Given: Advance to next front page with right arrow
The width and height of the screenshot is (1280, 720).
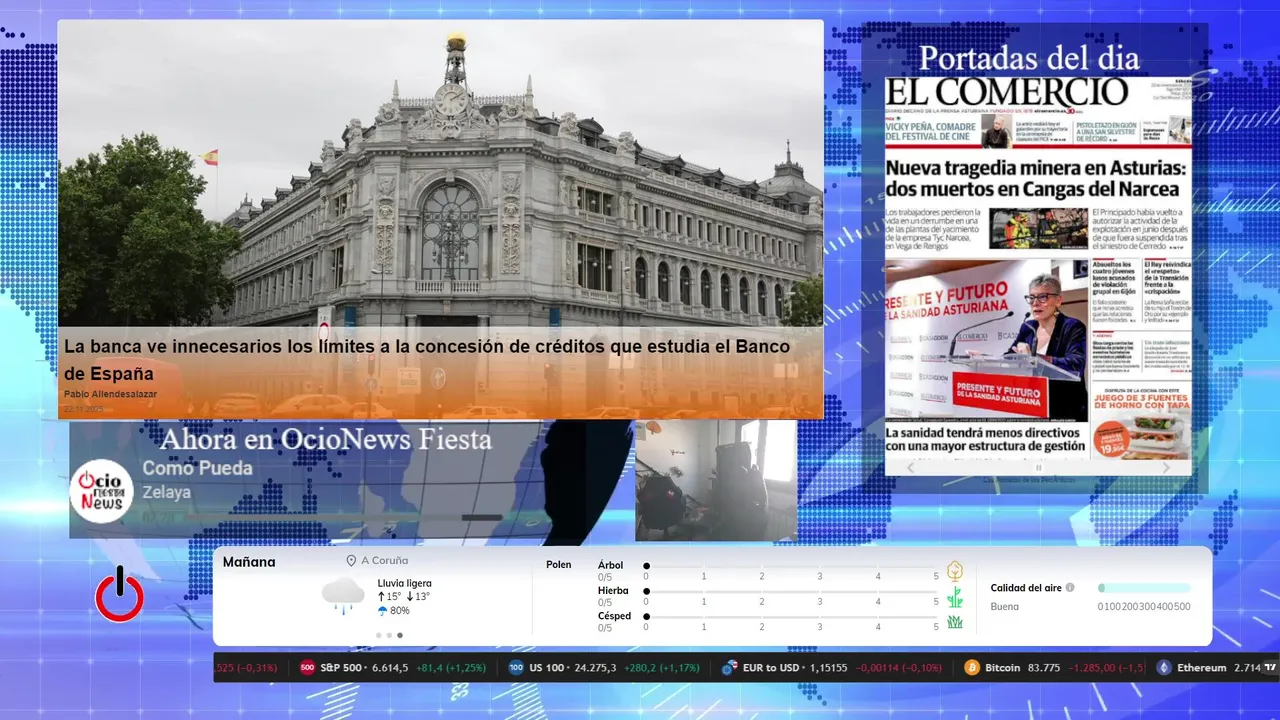Looking at the screenshot, I should 1166,467.
